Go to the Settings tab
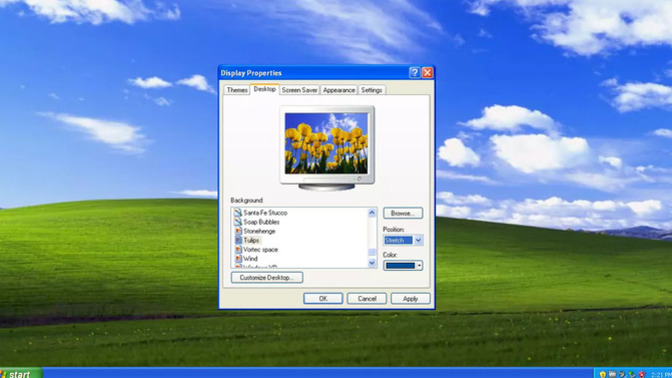This screenshot has width=672, height=378. [372, 90]
